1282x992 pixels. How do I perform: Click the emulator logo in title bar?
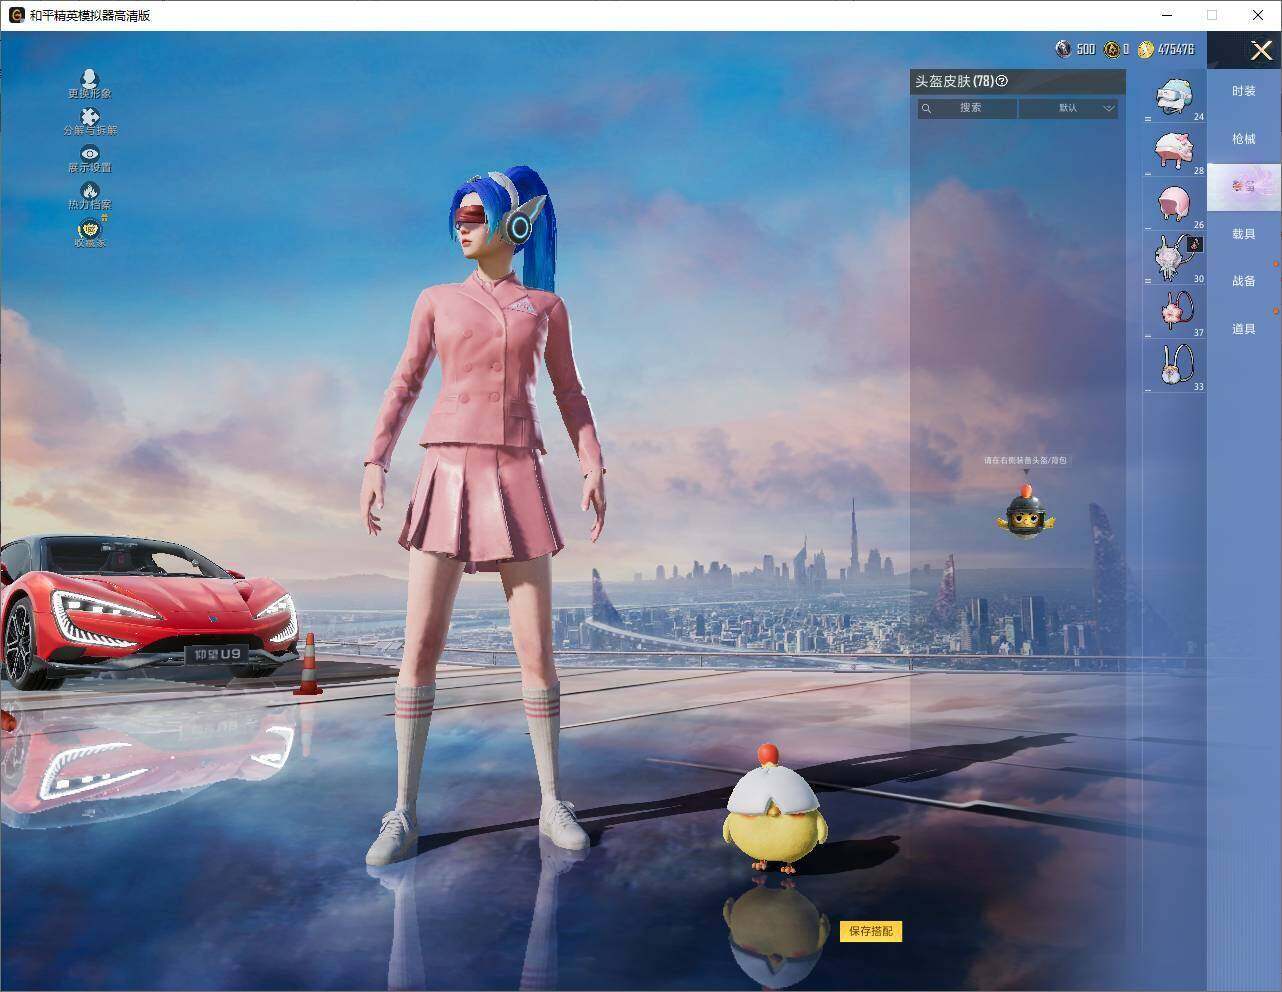click(17, 15)
